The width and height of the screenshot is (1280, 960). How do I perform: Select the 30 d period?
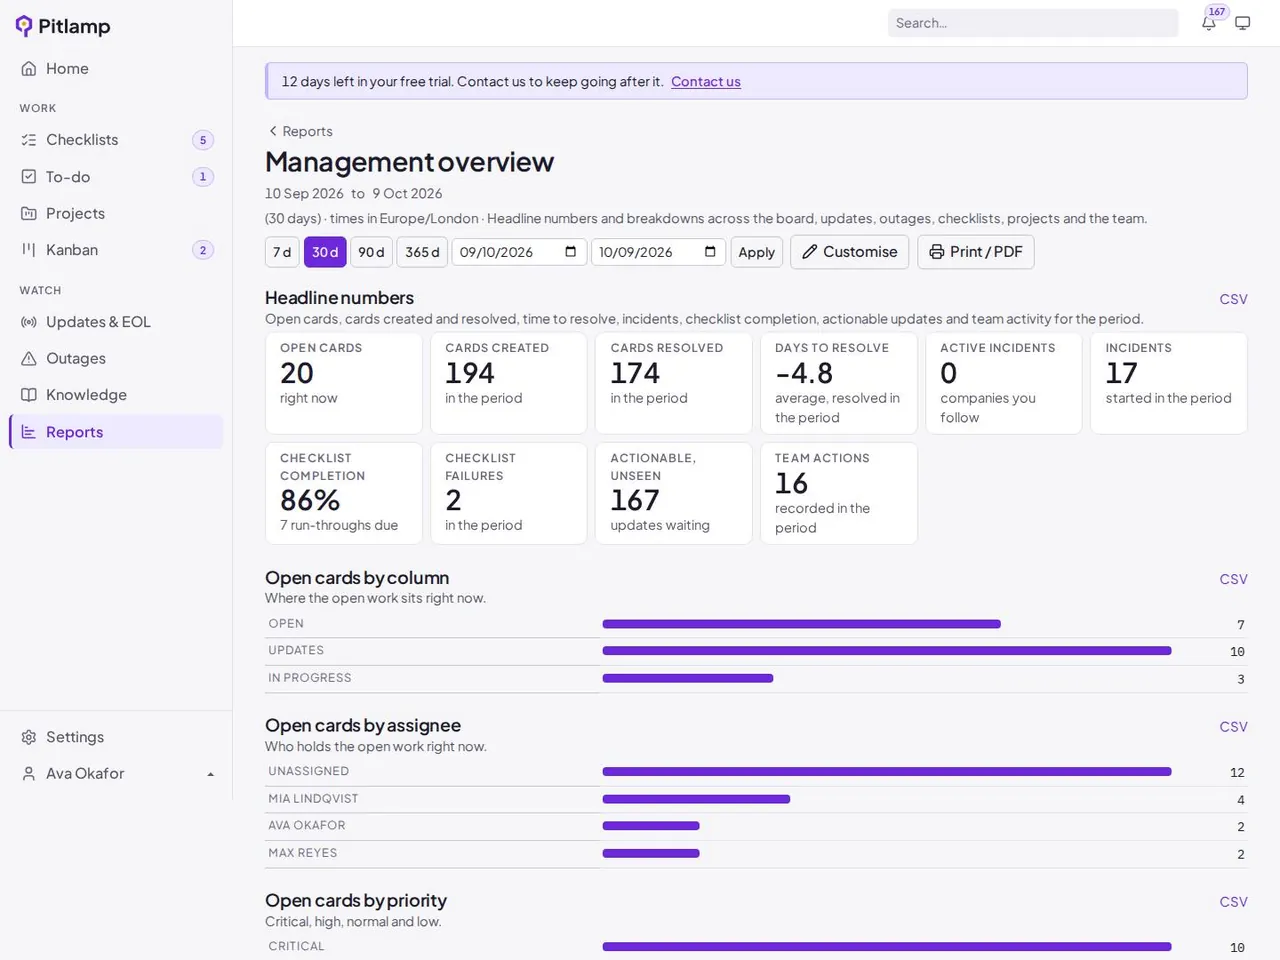tap(325, 252)
